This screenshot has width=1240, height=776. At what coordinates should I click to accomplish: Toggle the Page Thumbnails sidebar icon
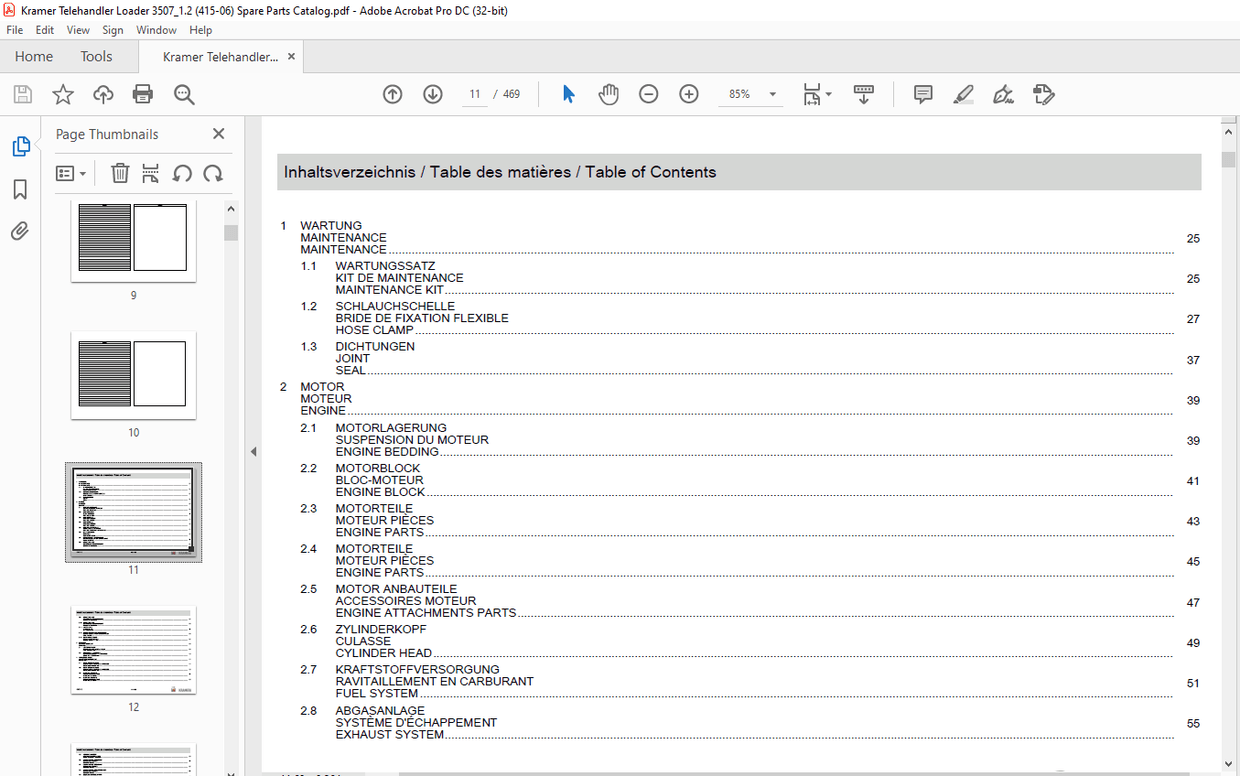[20, 147]
